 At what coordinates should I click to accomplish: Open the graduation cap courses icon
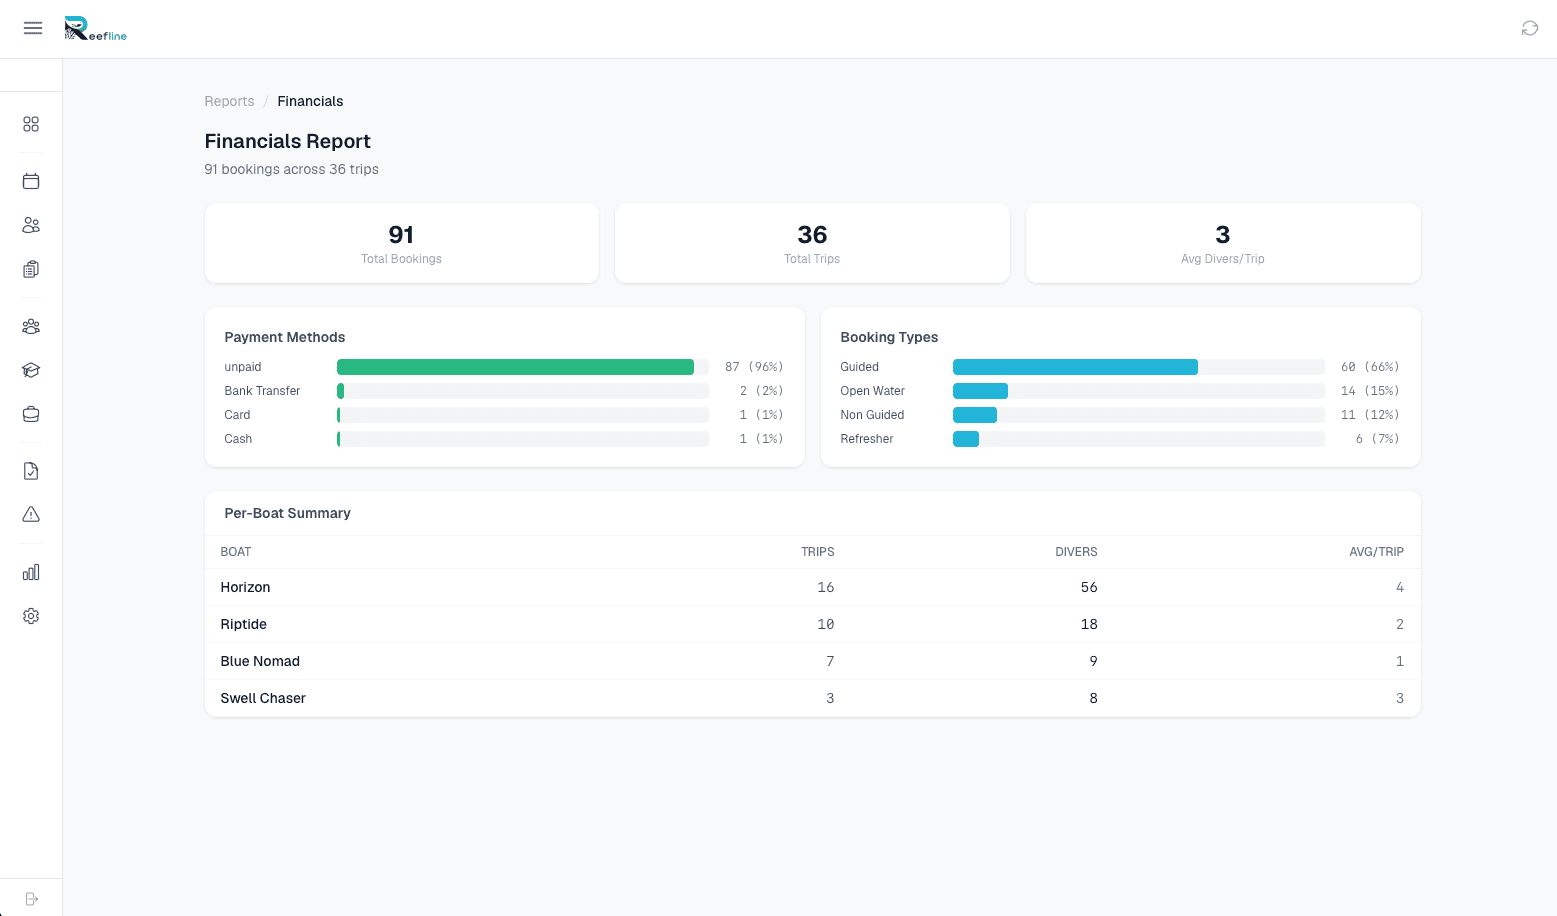31,370
